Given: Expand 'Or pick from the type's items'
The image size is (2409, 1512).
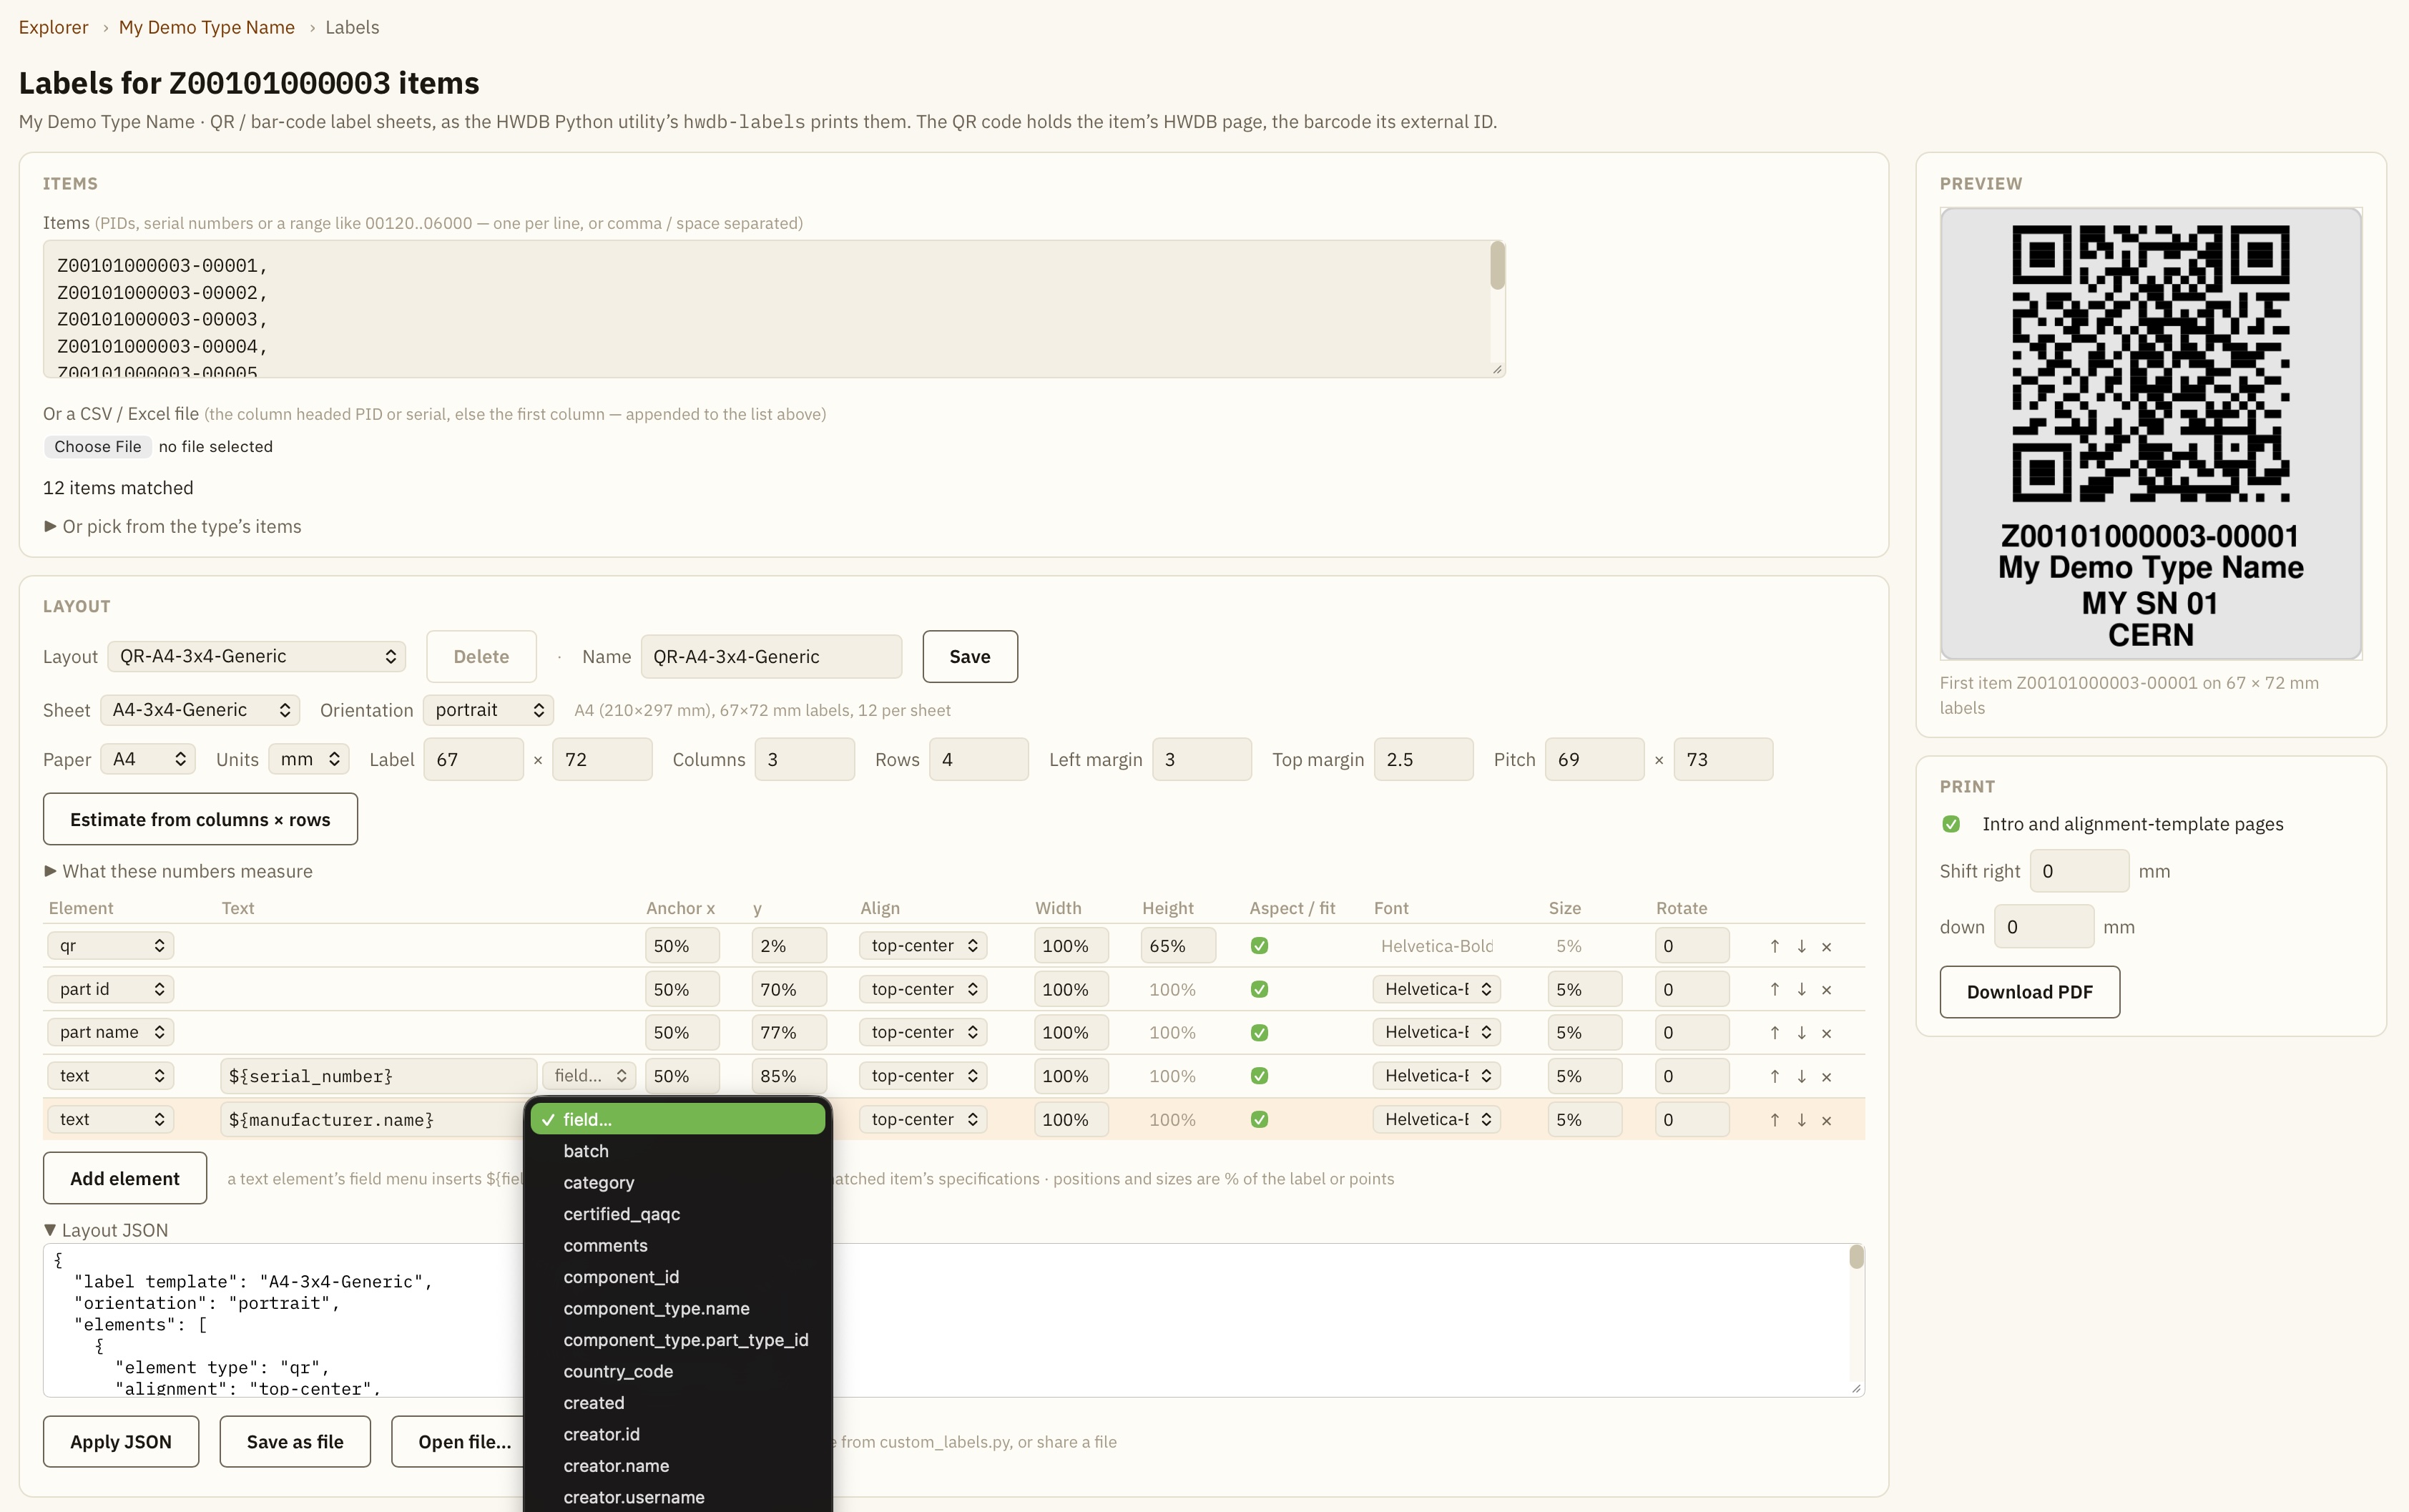Looking at the screenshot, I should [x=172, y=527].
